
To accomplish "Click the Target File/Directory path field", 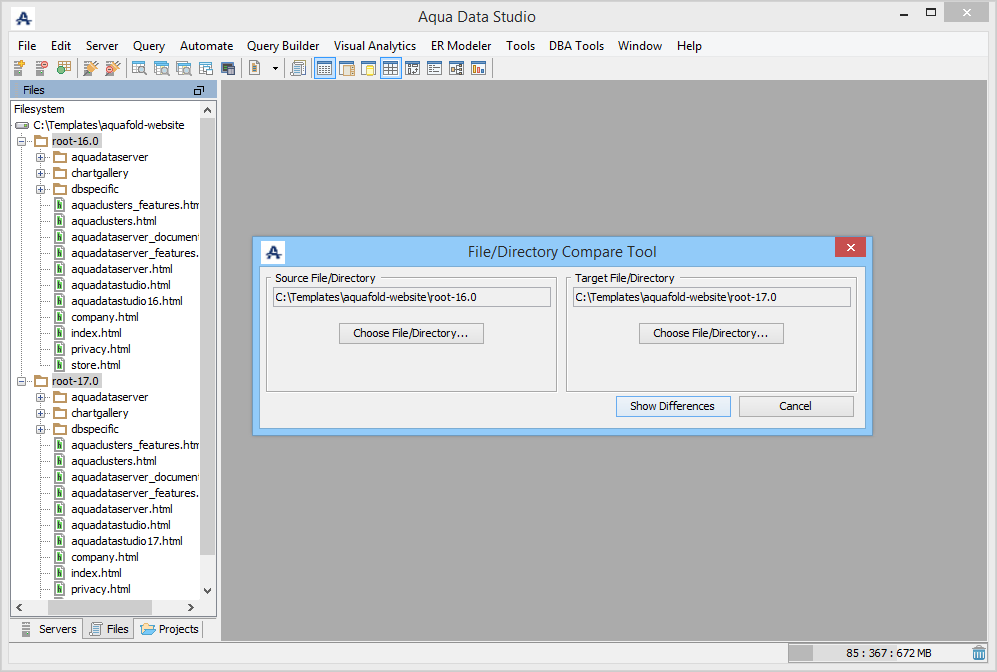I will (712, 297).
